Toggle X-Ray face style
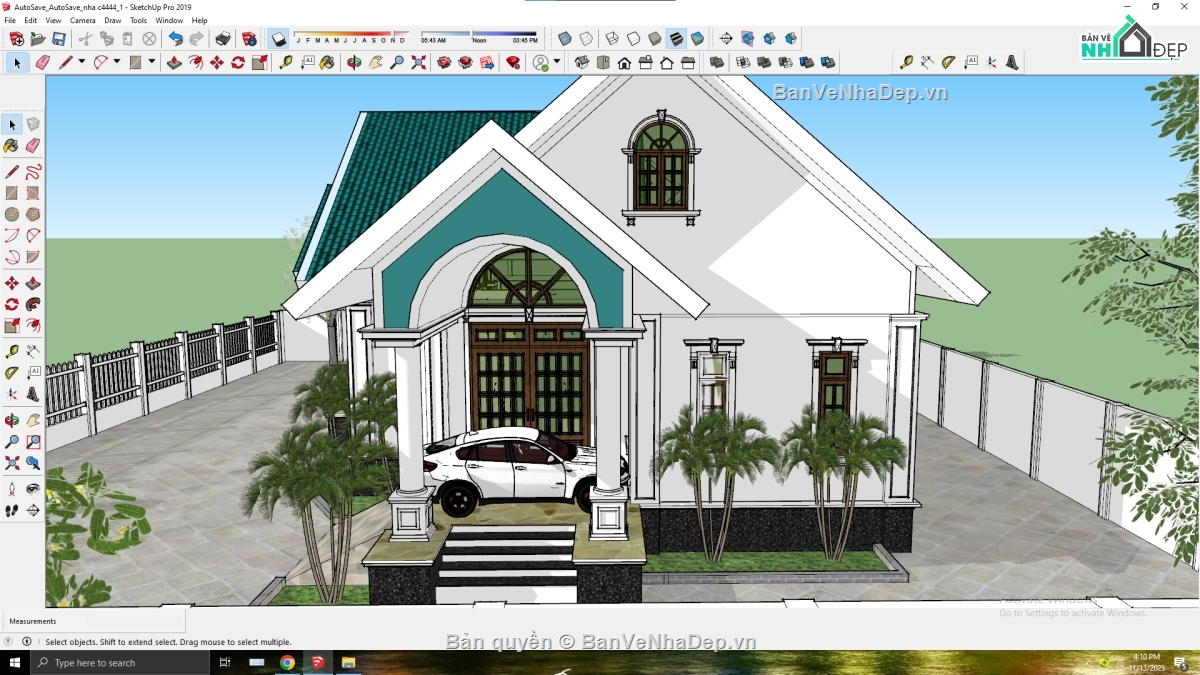 click(565, 39)
